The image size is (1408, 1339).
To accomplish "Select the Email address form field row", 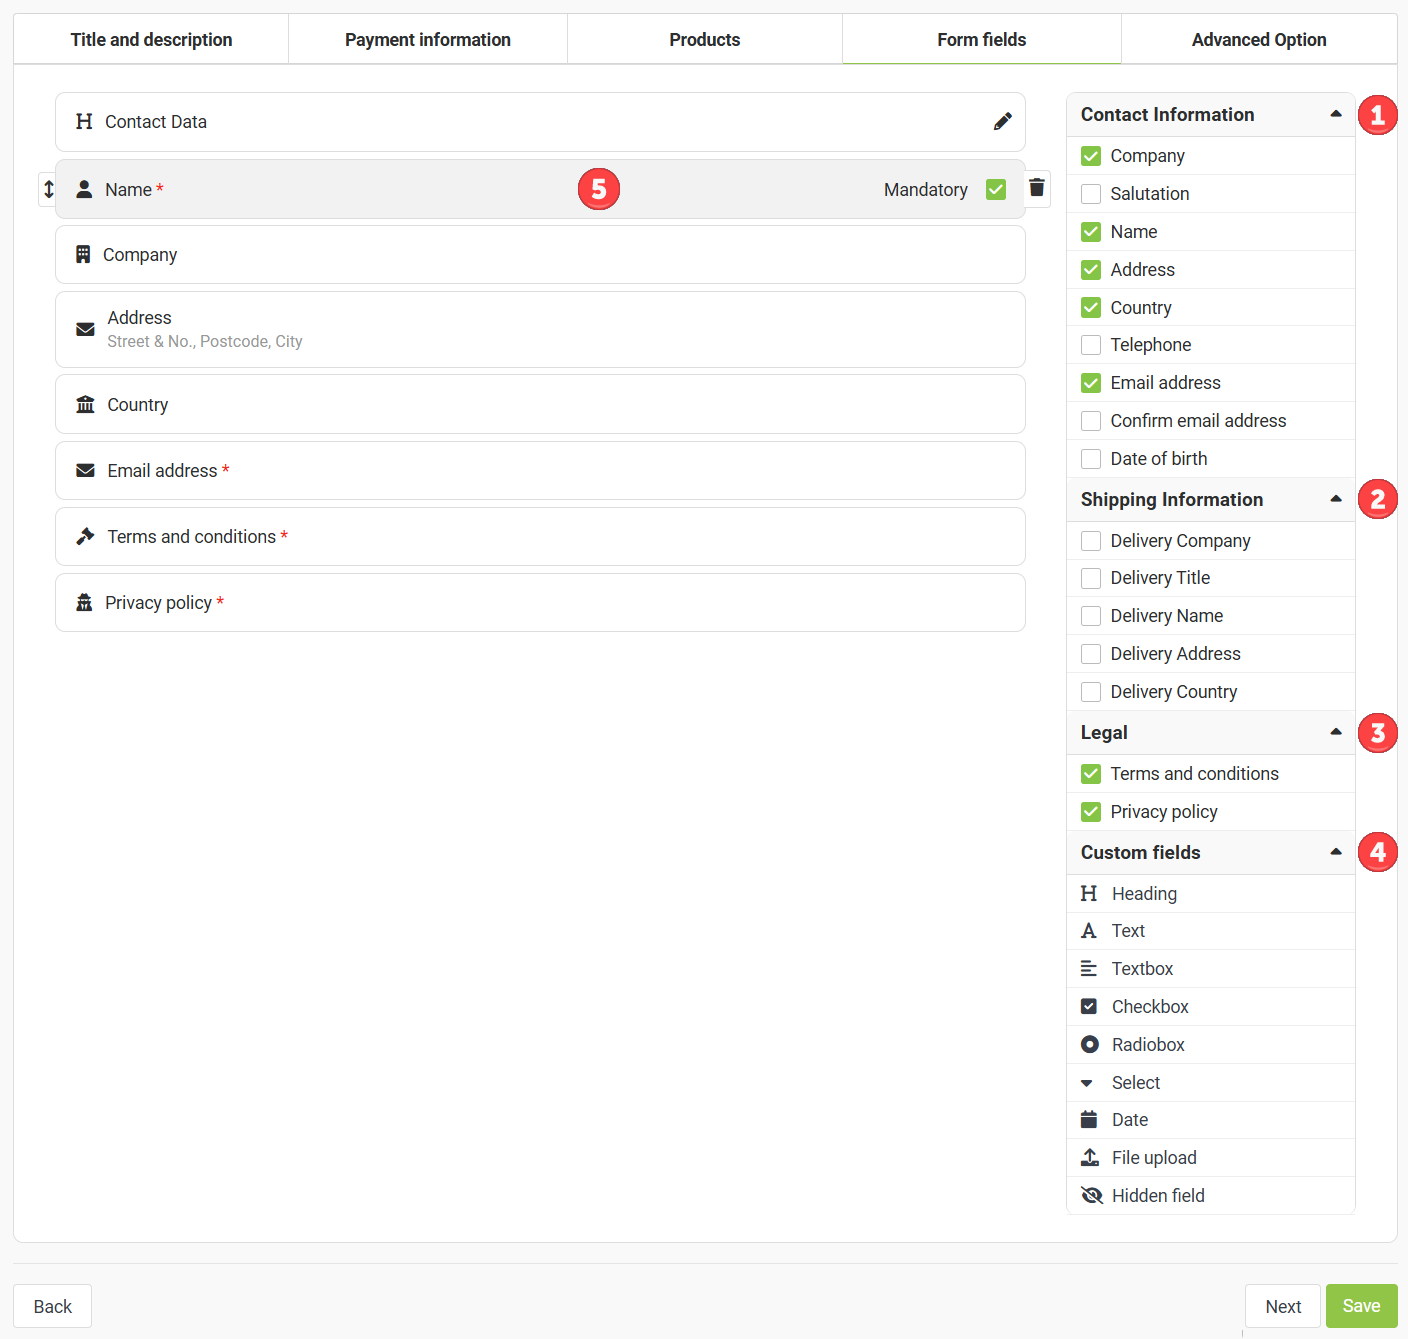I will tap(540, 471).
